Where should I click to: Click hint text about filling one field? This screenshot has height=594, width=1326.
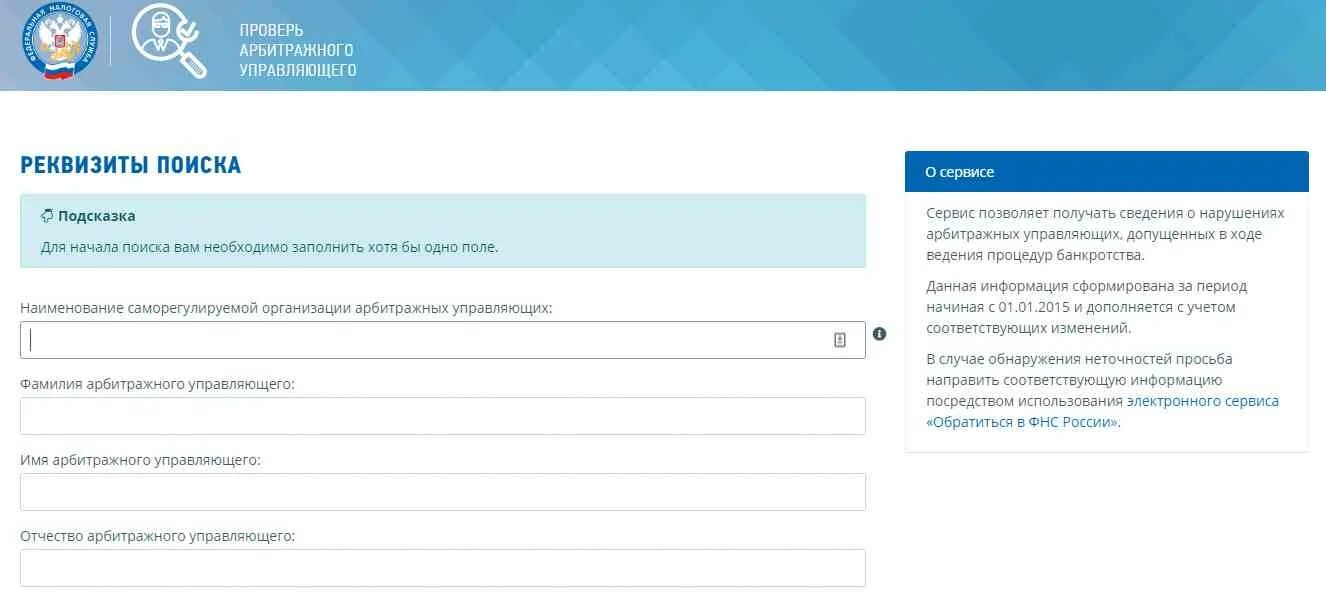coord(269,247)
